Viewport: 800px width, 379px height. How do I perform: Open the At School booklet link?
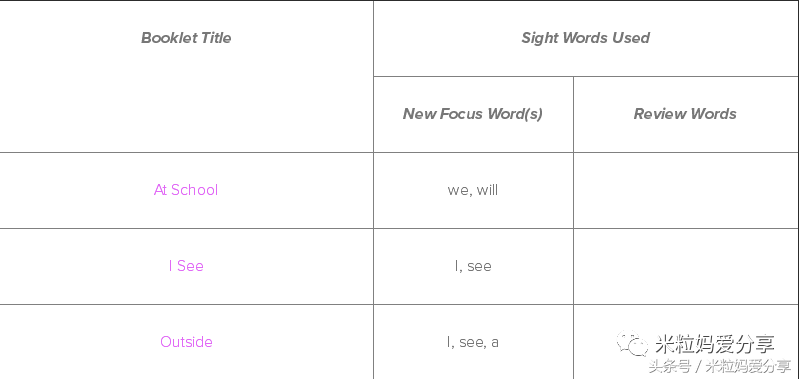[x=186, y=190]
